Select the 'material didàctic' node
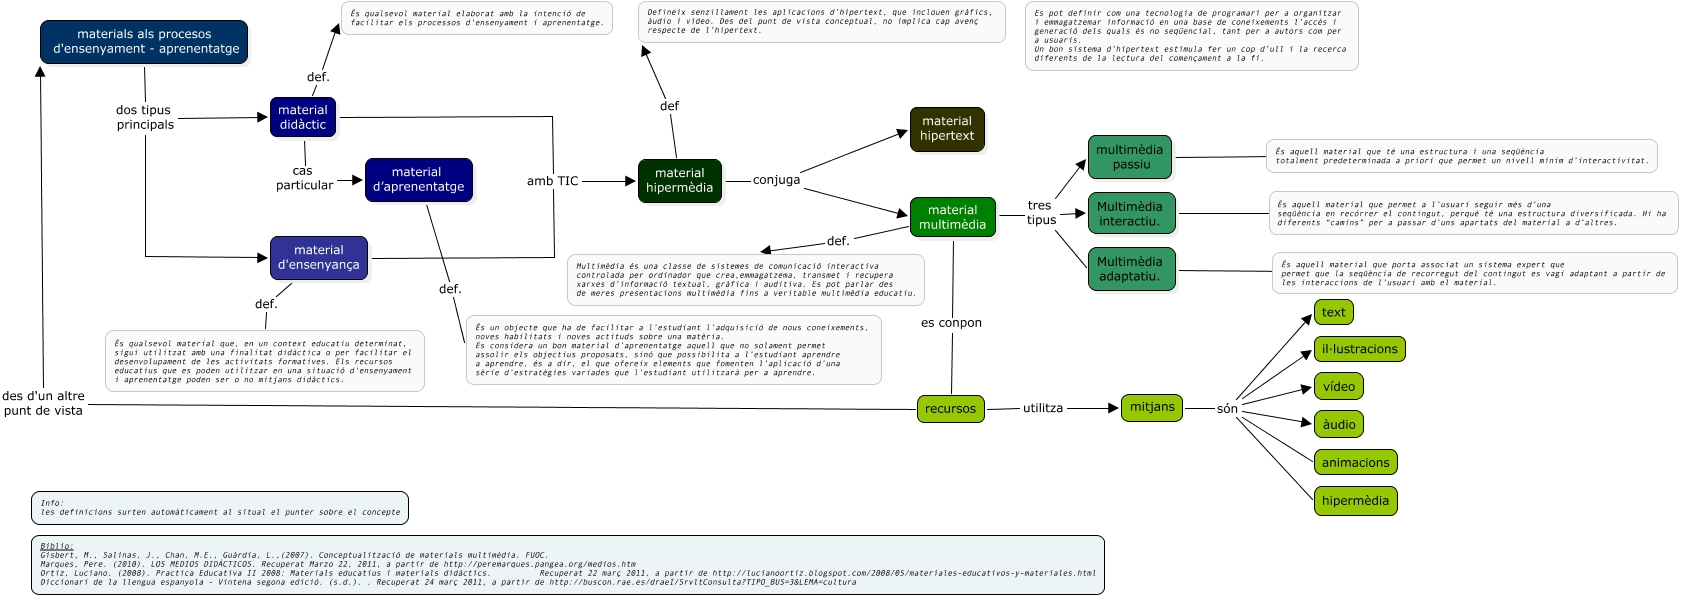 [302, 117]
